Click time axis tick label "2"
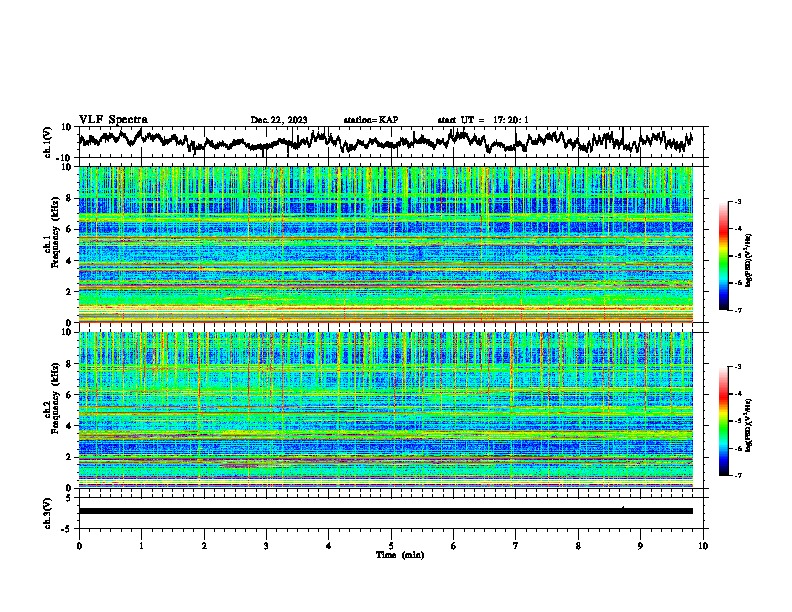 click(x=204, y=546)
